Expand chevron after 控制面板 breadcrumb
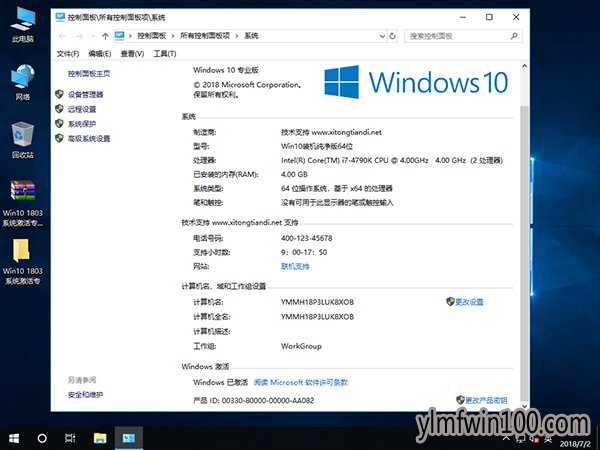Viewport: 600px width, 450px height. 173,36
